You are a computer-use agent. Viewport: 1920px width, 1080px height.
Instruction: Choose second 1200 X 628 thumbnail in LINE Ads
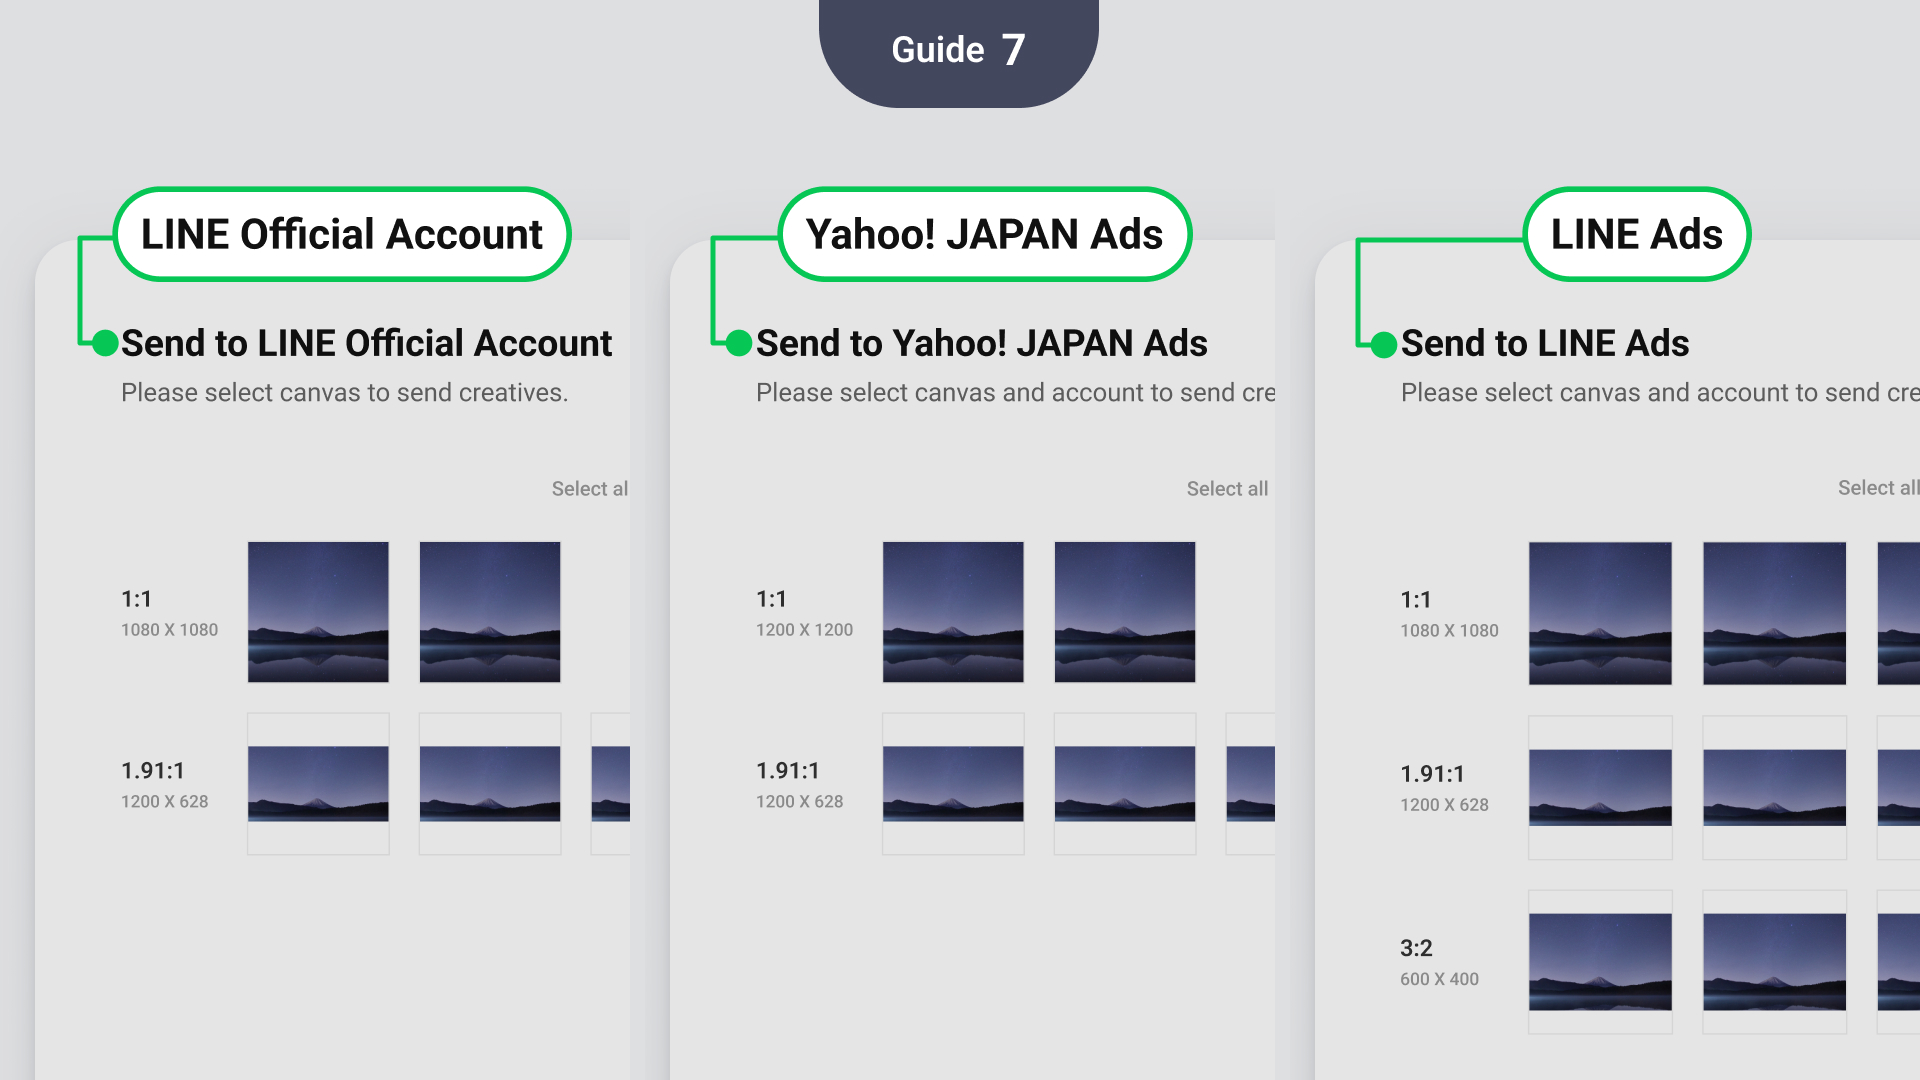(1774, 787)
